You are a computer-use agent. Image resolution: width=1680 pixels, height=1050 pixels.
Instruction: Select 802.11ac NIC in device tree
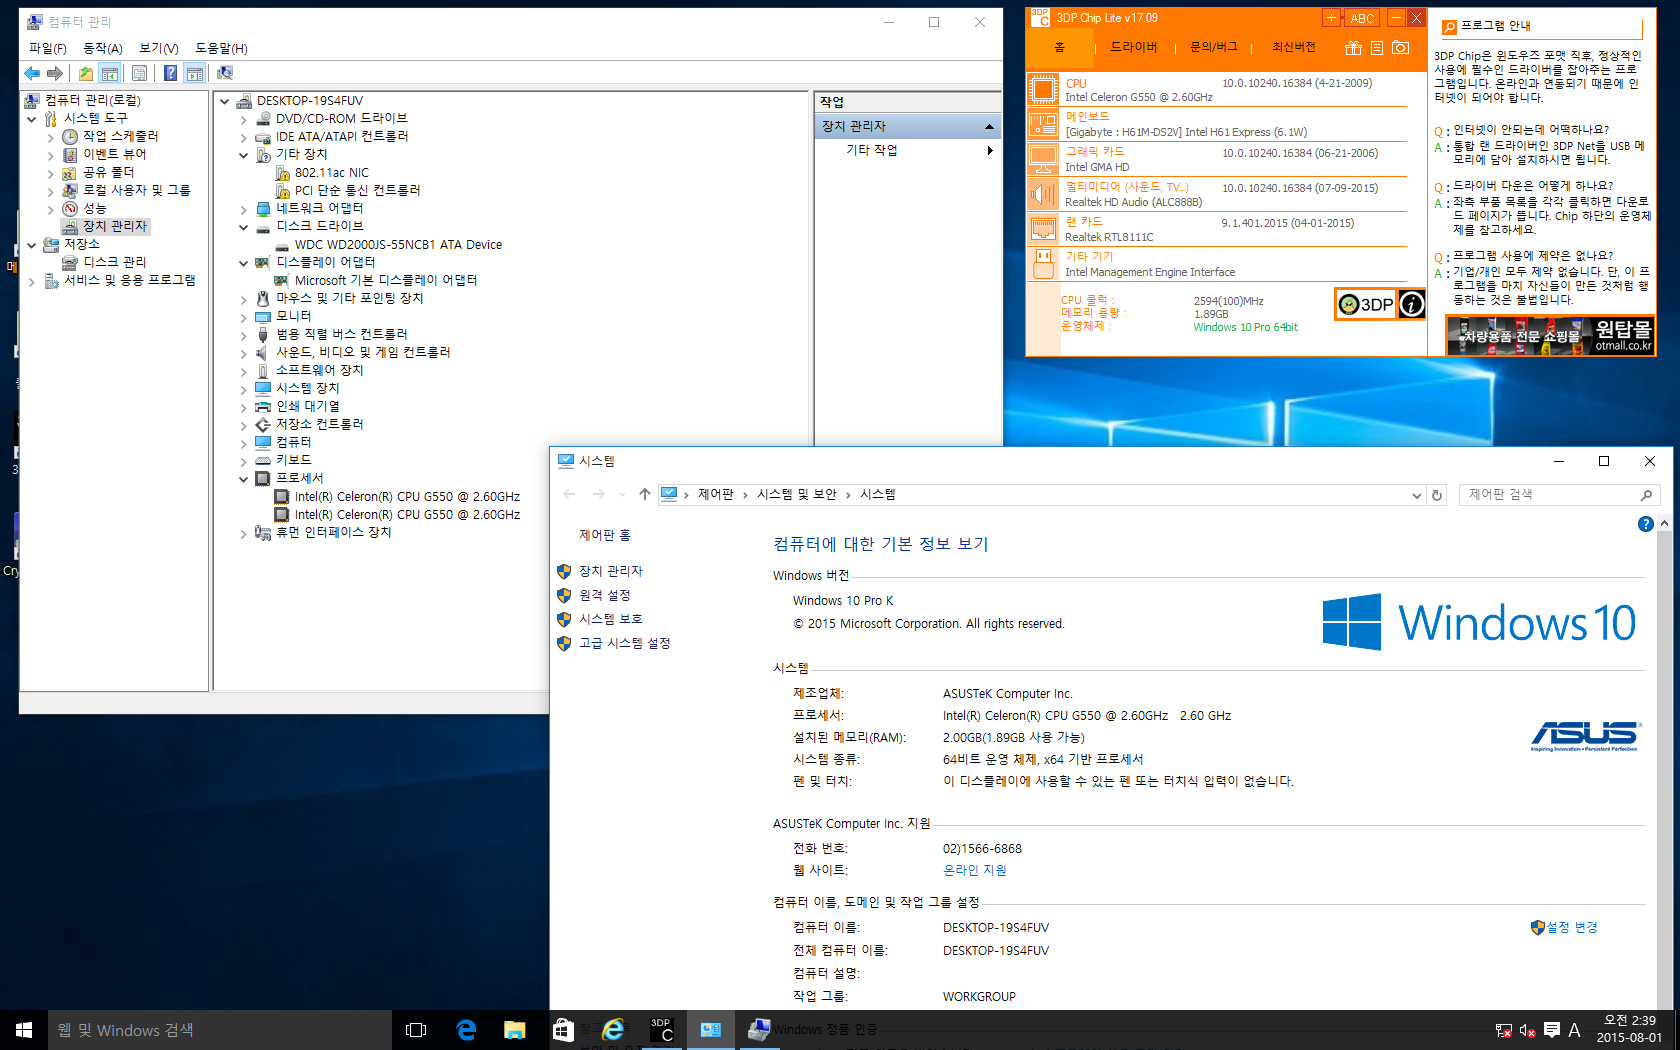331,173
